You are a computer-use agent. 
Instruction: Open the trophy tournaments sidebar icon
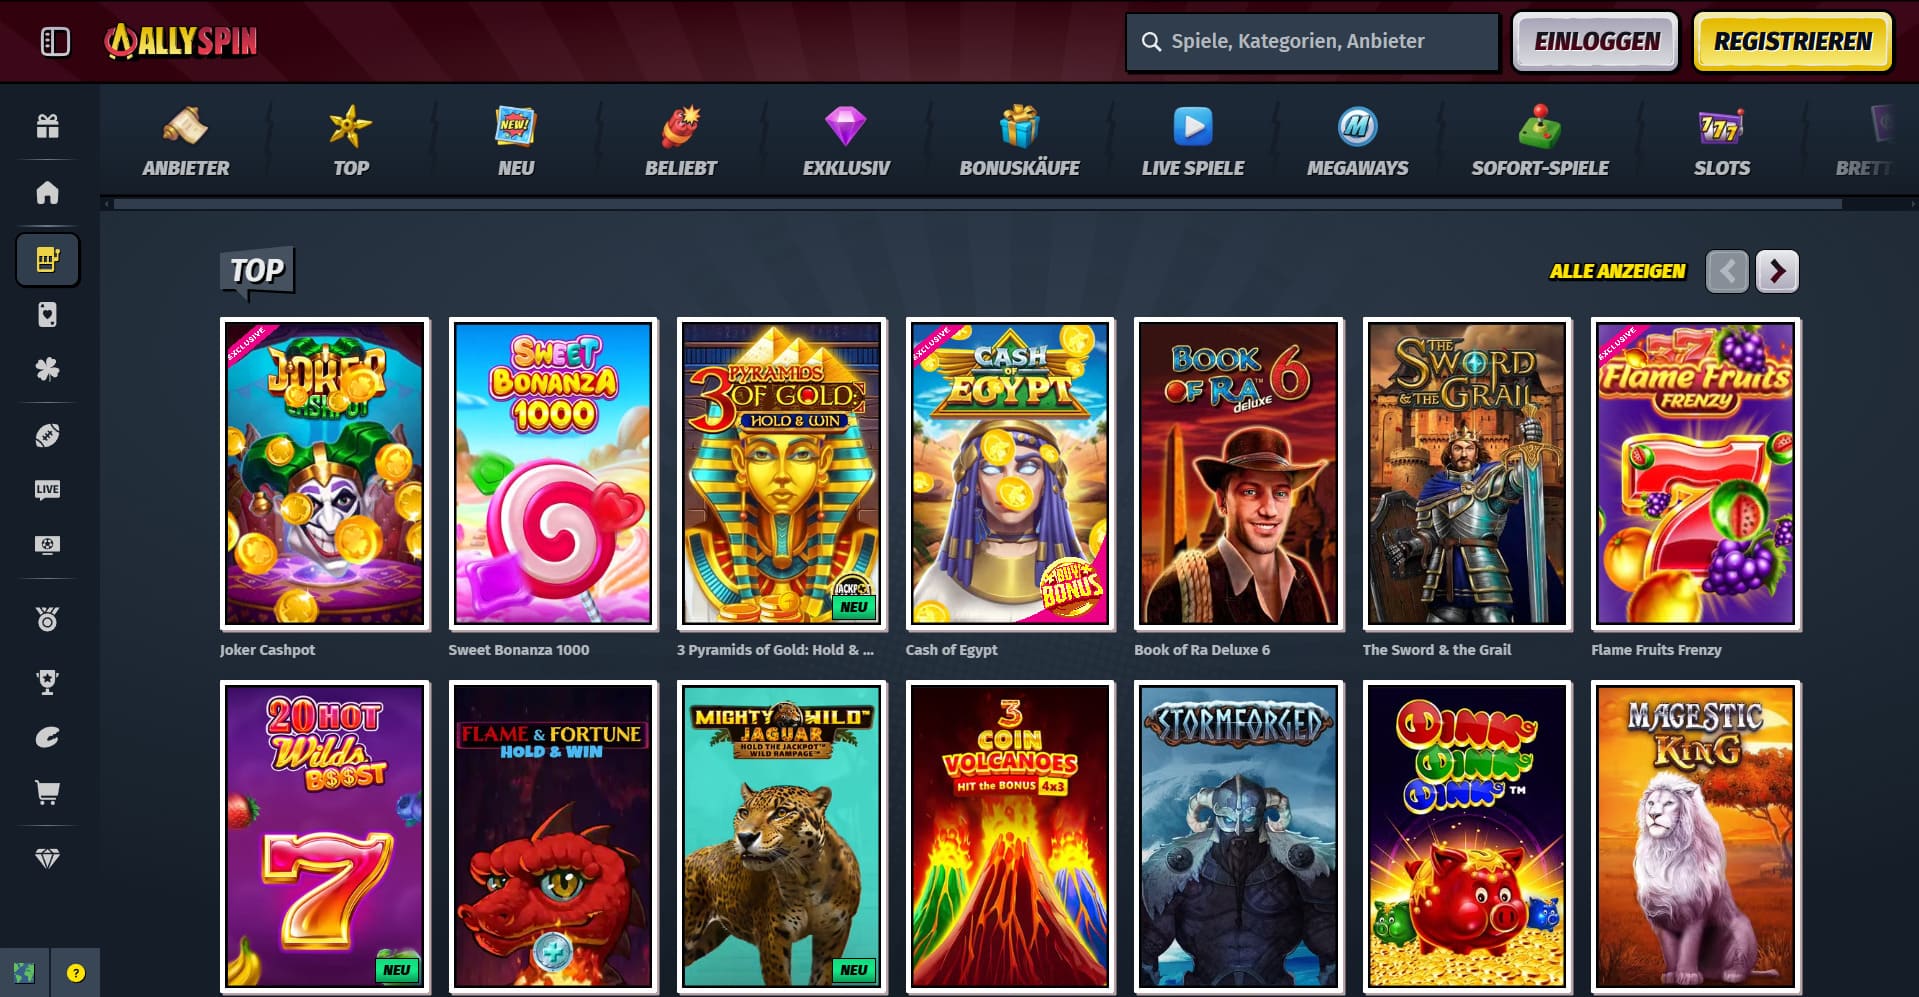[x=47, y=681]
